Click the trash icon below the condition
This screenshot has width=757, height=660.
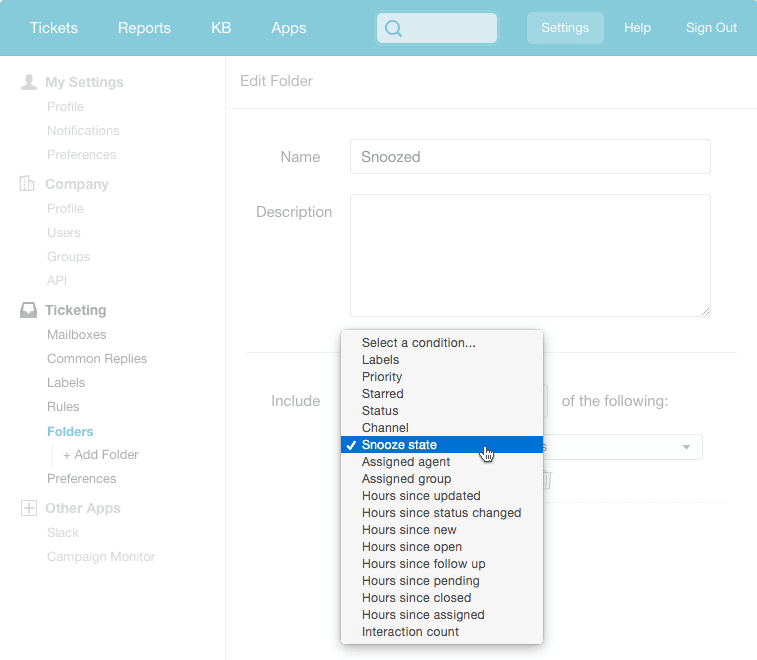546,481
